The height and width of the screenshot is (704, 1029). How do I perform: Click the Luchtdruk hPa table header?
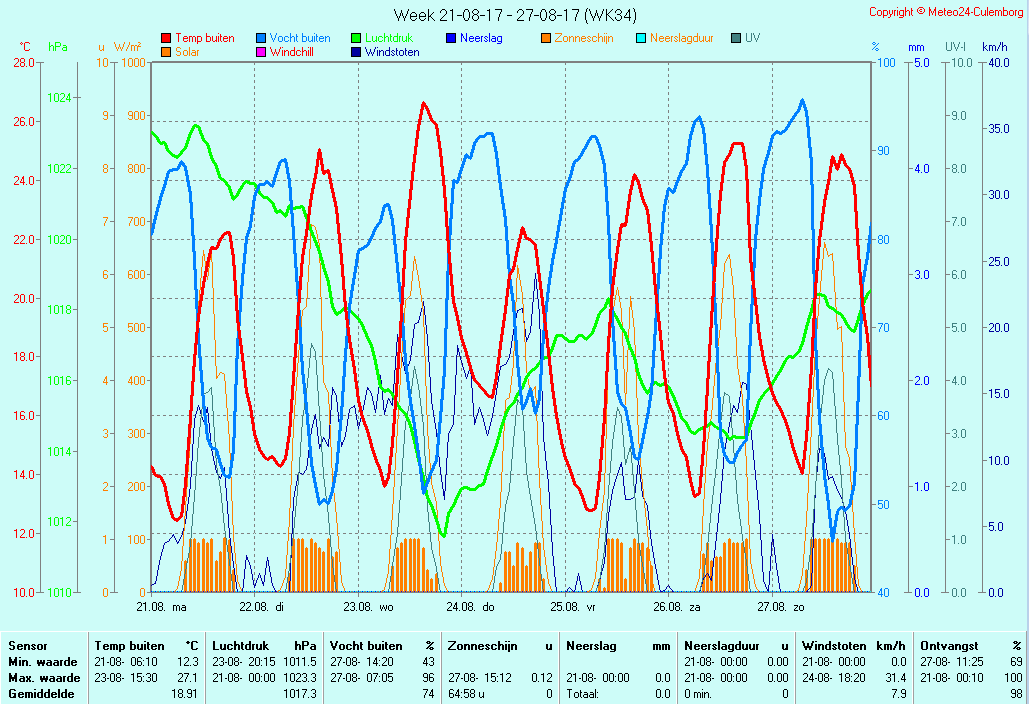point(264,646)
